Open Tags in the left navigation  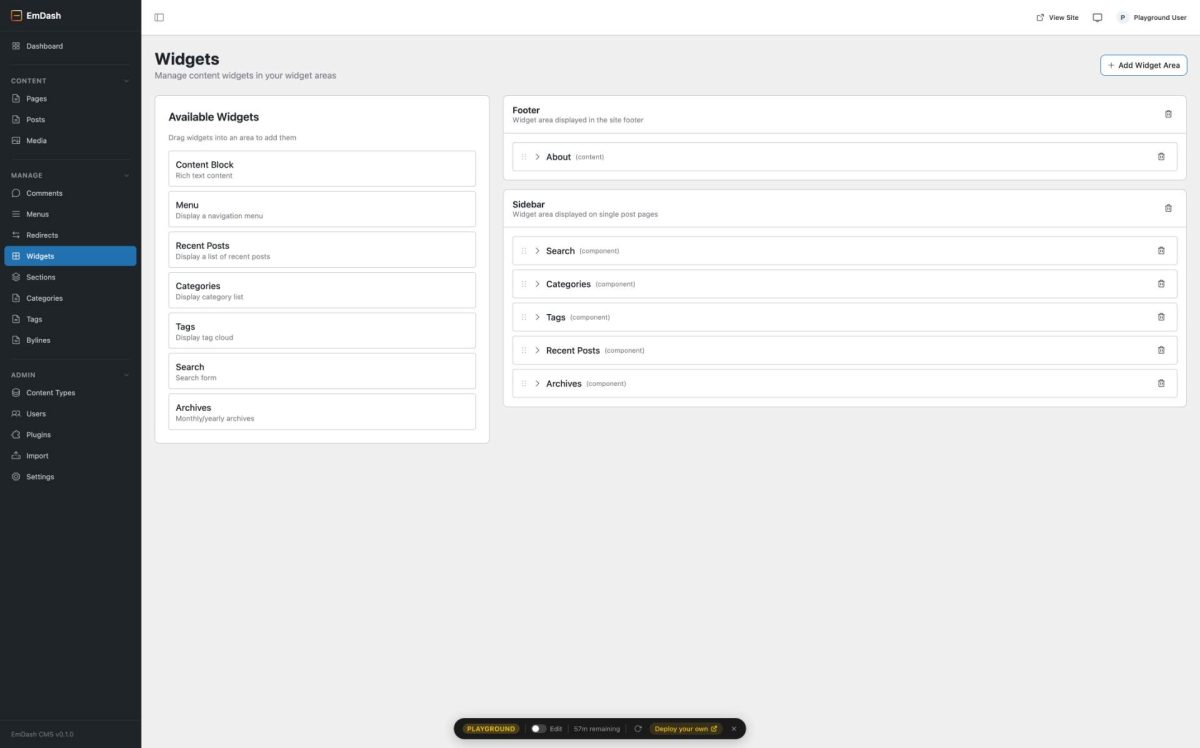click(70, 319)
